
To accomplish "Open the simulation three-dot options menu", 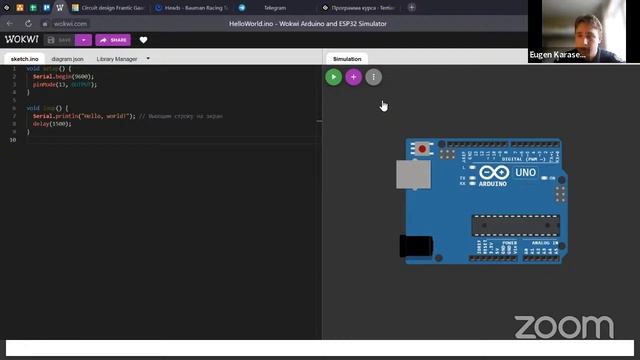I will point(373,77).
